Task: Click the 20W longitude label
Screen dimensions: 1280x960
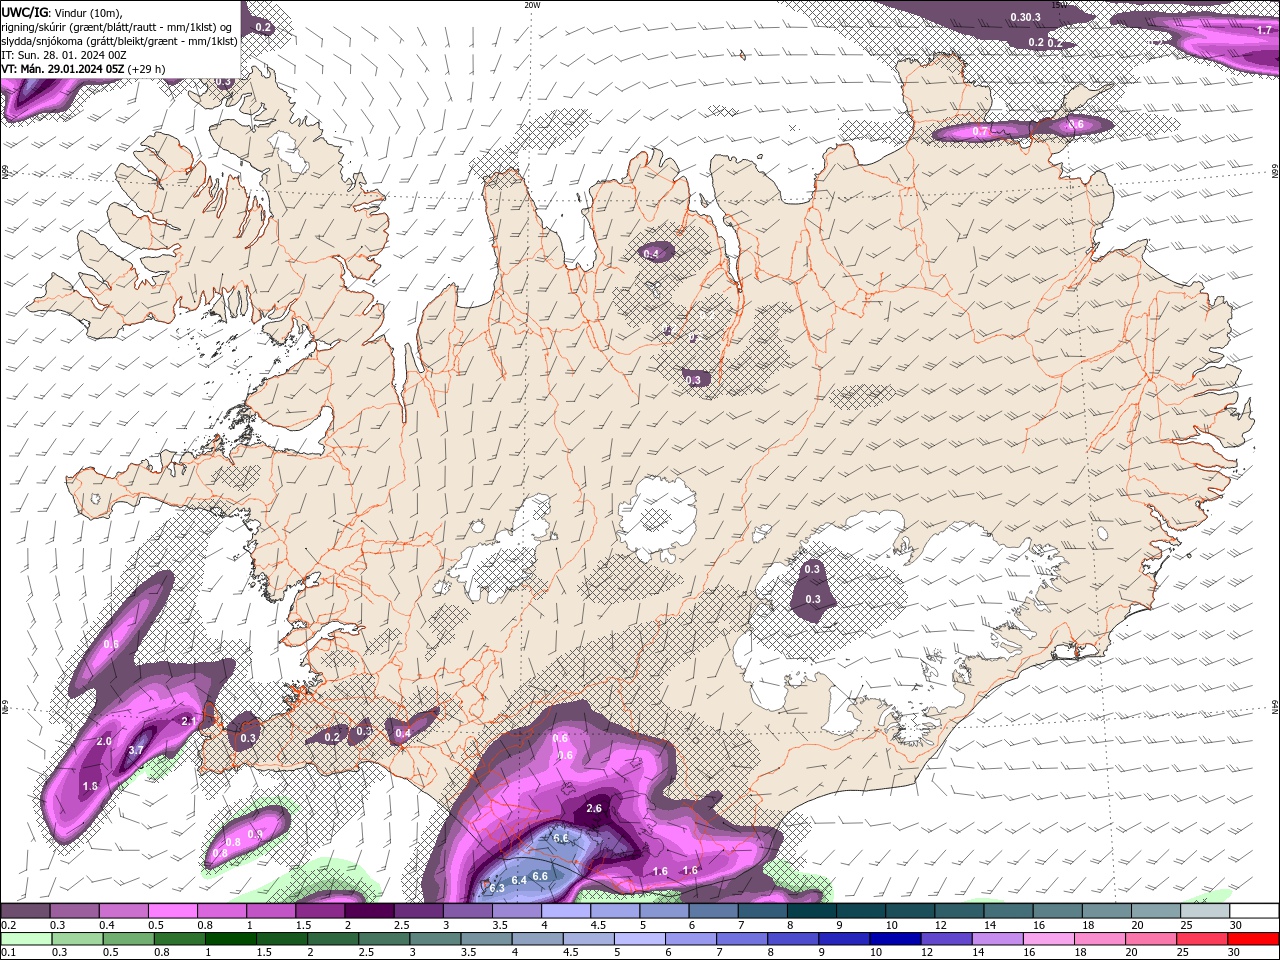Action: click(532, 5)
